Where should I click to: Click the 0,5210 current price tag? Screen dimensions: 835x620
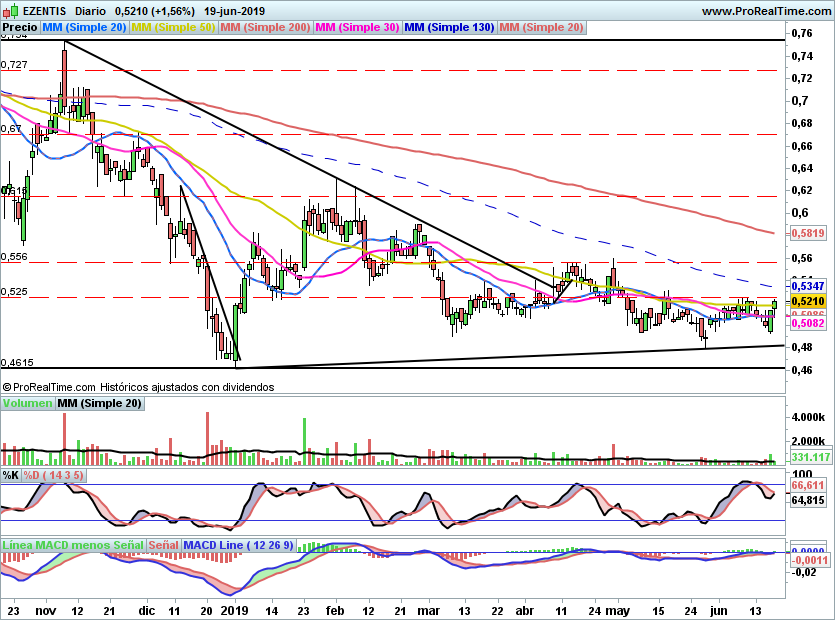[807, 301]
